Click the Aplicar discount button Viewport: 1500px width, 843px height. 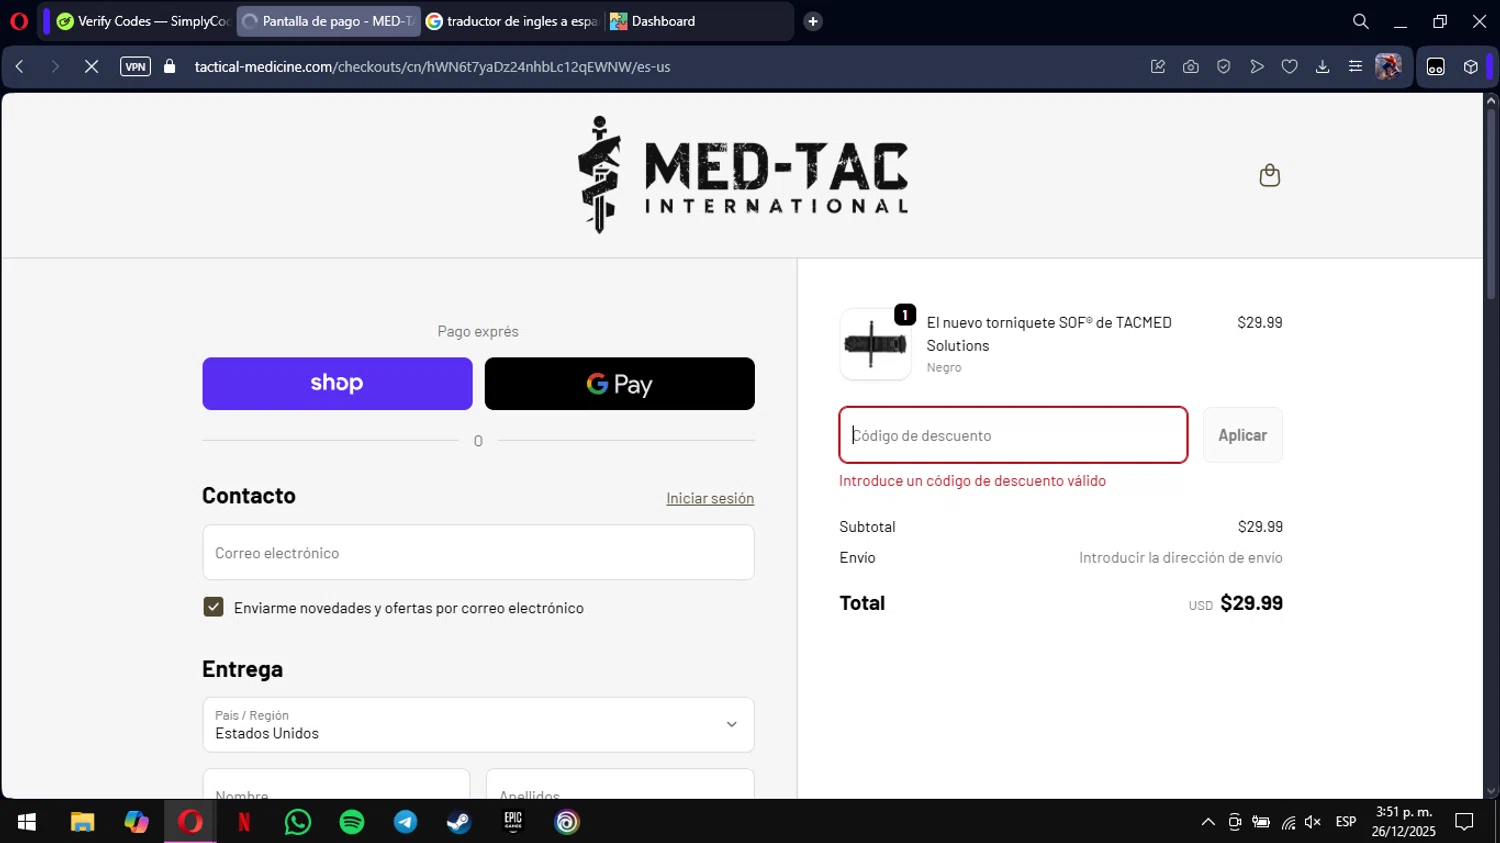click(1242, 435)
